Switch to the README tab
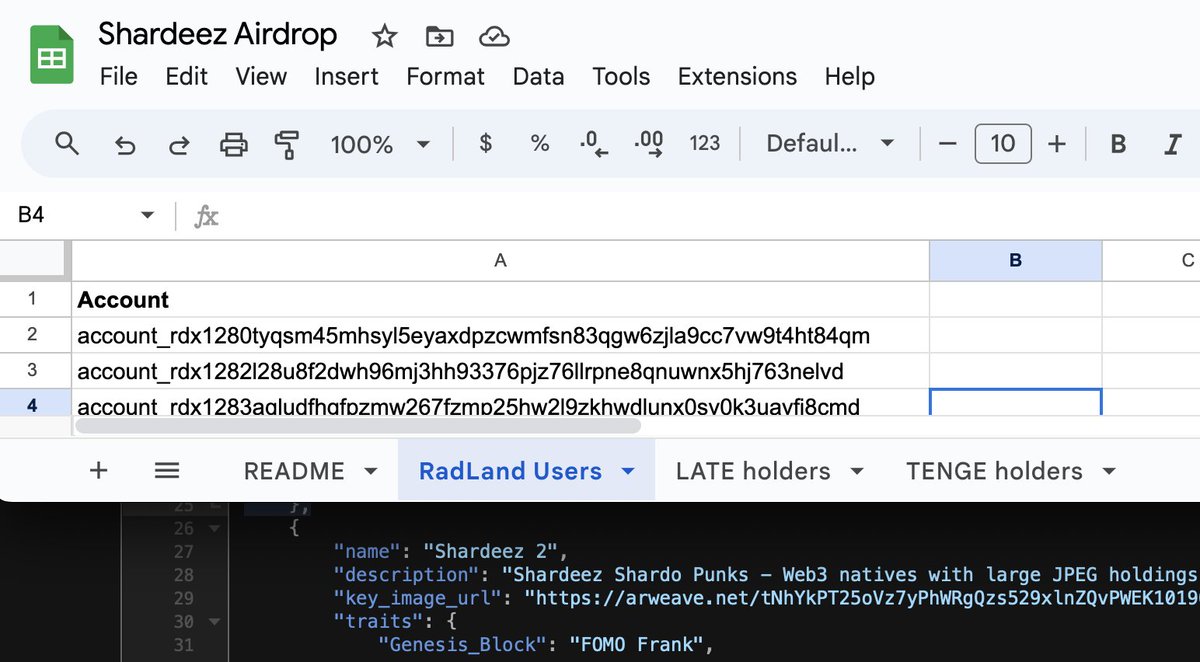1200x662 pixels. [x=294, y=471]
